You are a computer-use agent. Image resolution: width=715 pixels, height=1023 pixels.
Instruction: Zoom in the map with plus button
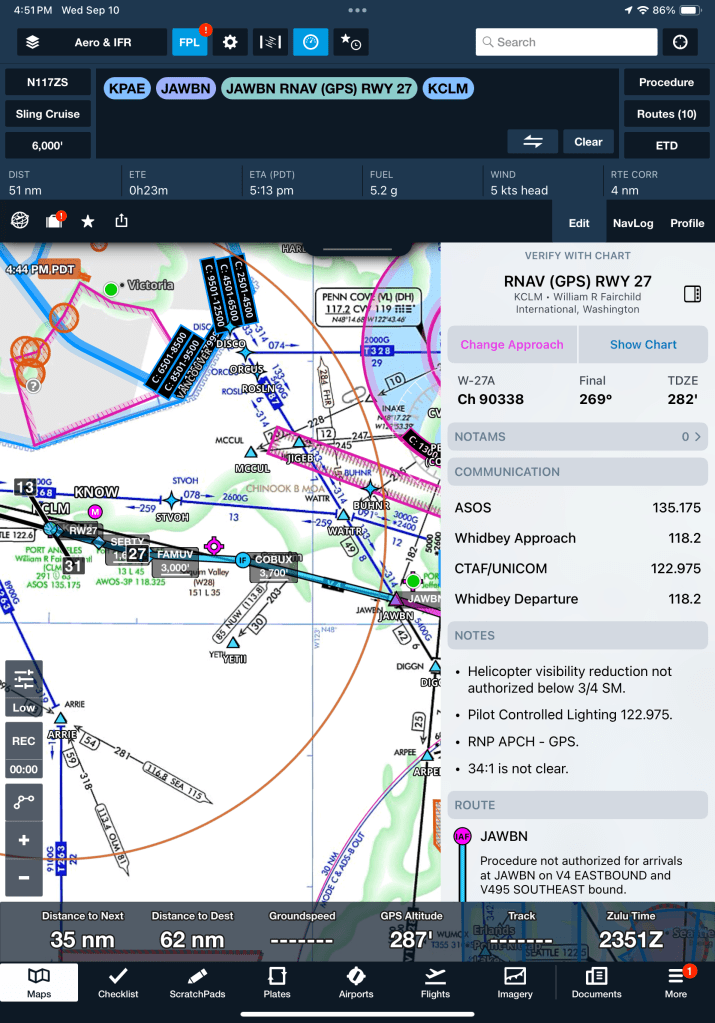[24, 840]
